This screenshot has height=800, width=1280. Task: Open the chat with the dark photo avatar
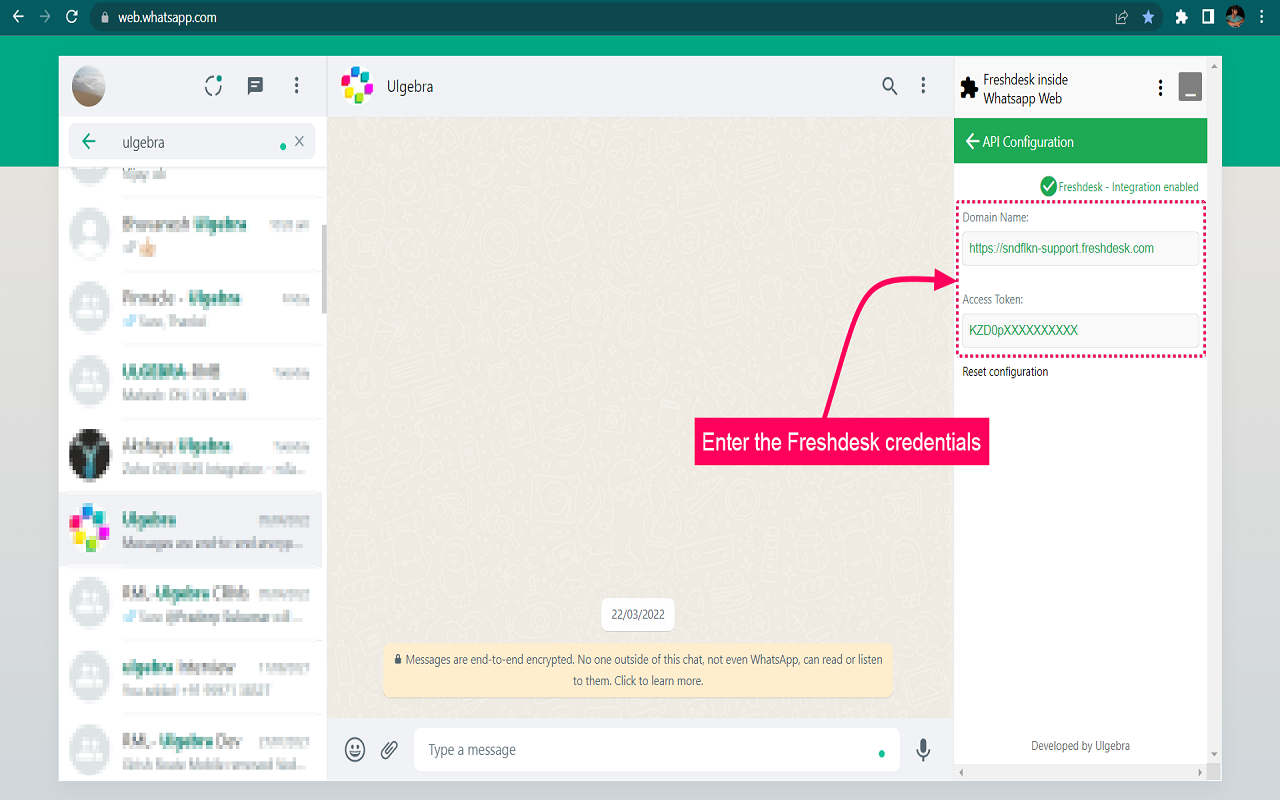tap(191, 456)
